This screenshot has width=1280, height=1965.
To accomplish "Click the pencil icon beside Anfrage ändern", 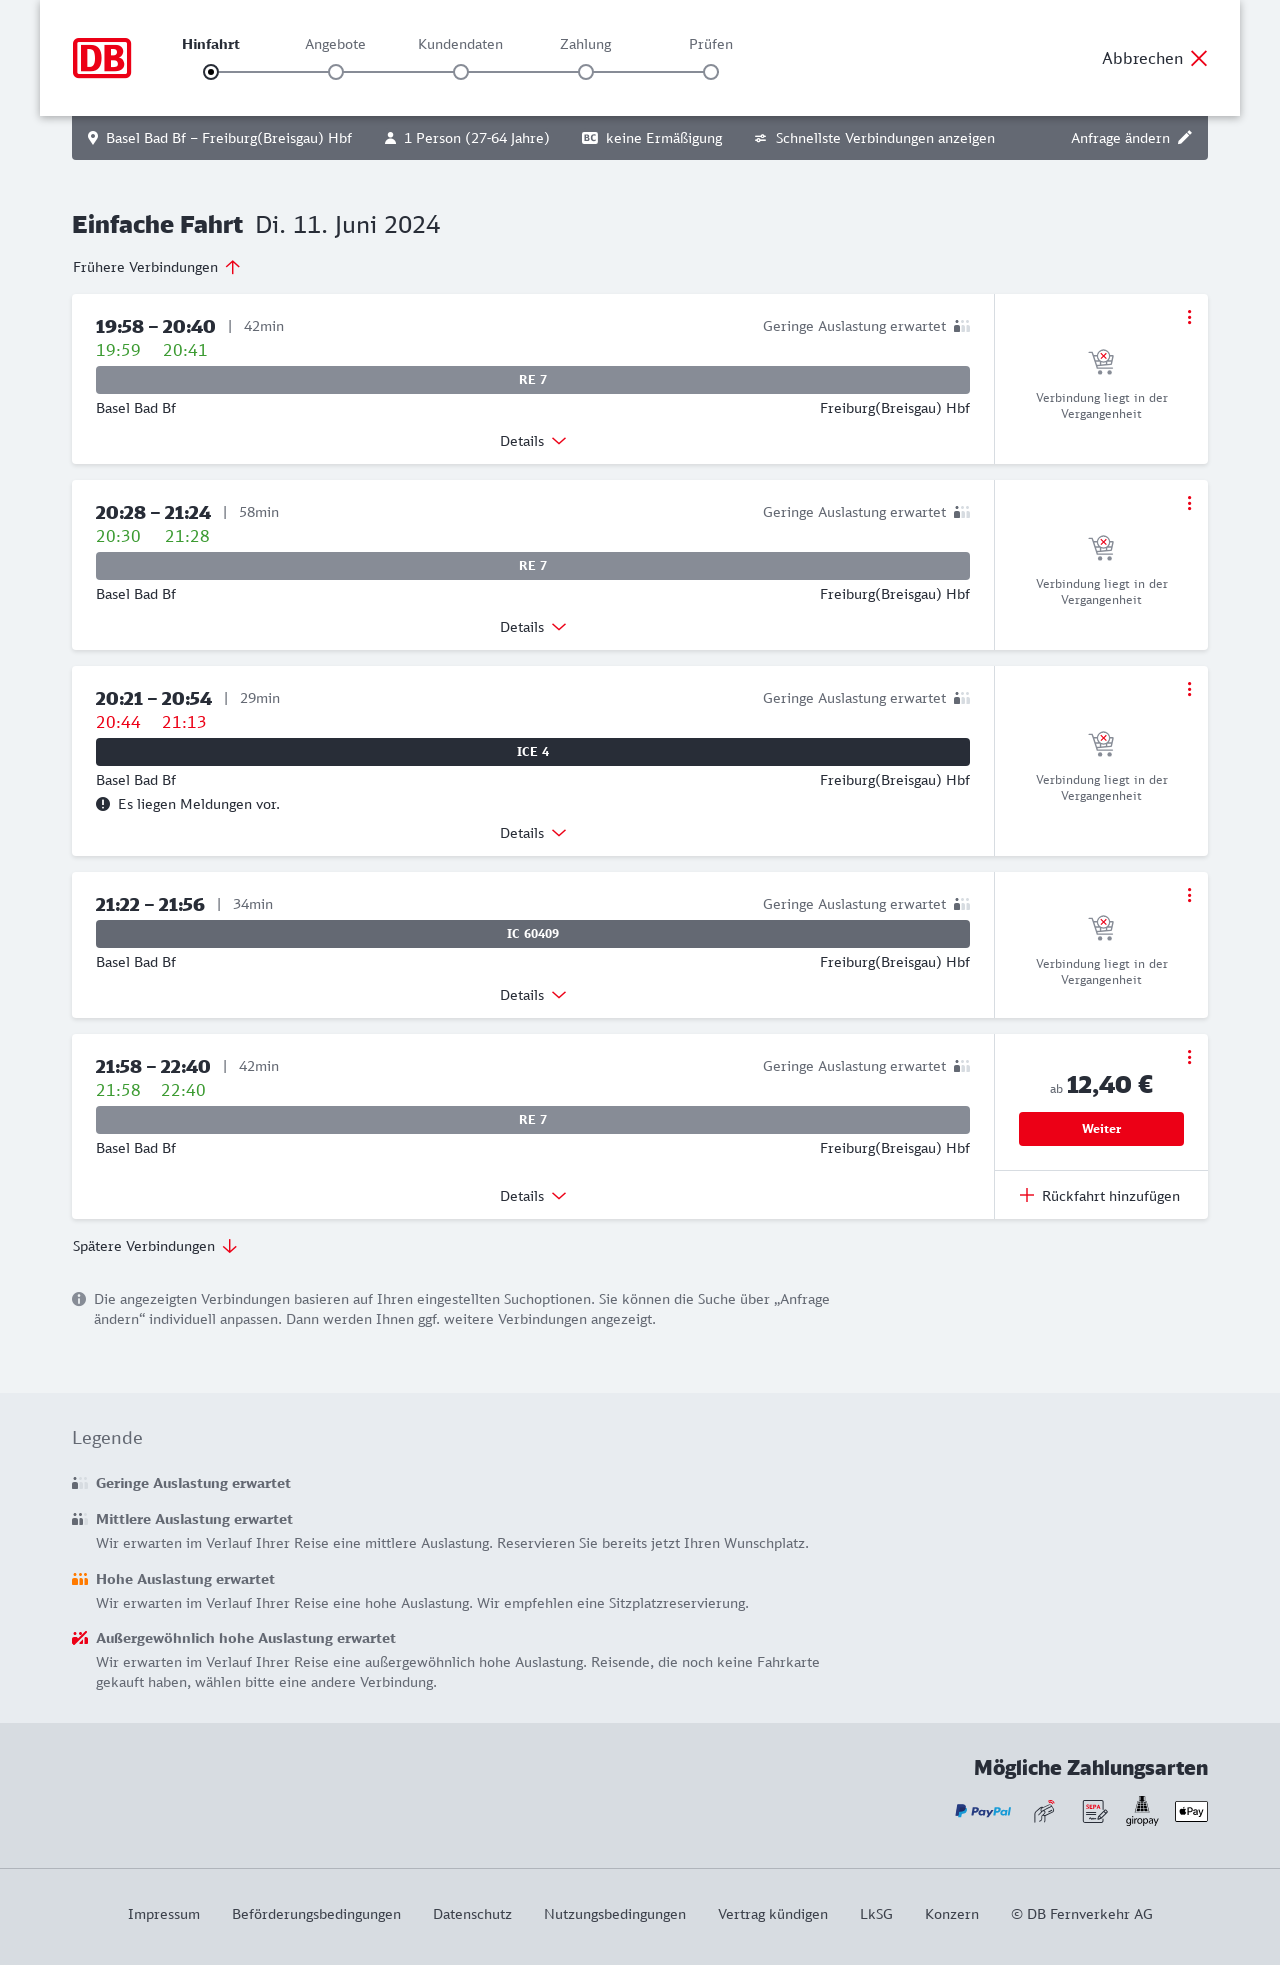I will point(1185,138).
